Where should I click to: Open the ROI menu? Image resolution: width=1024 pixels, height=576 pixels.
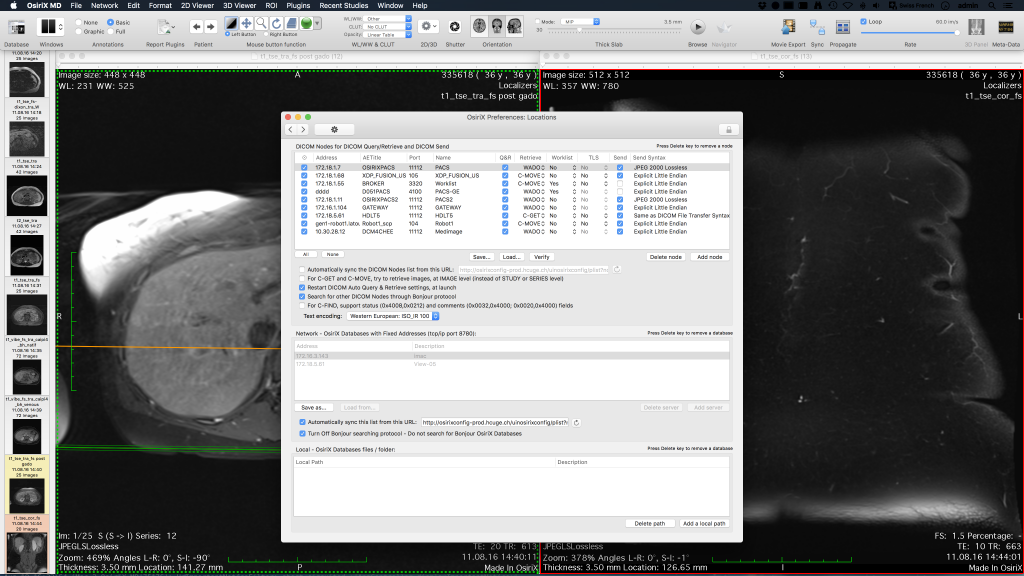pos(271,5)
